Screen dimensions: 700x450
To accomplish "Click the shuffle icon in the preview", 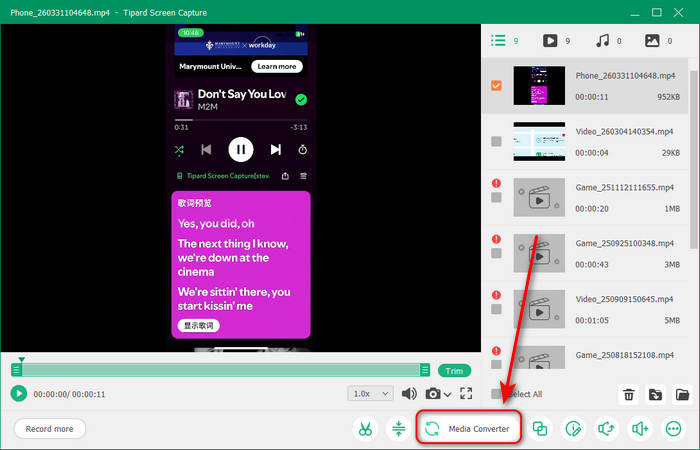I will coord(179,150).
